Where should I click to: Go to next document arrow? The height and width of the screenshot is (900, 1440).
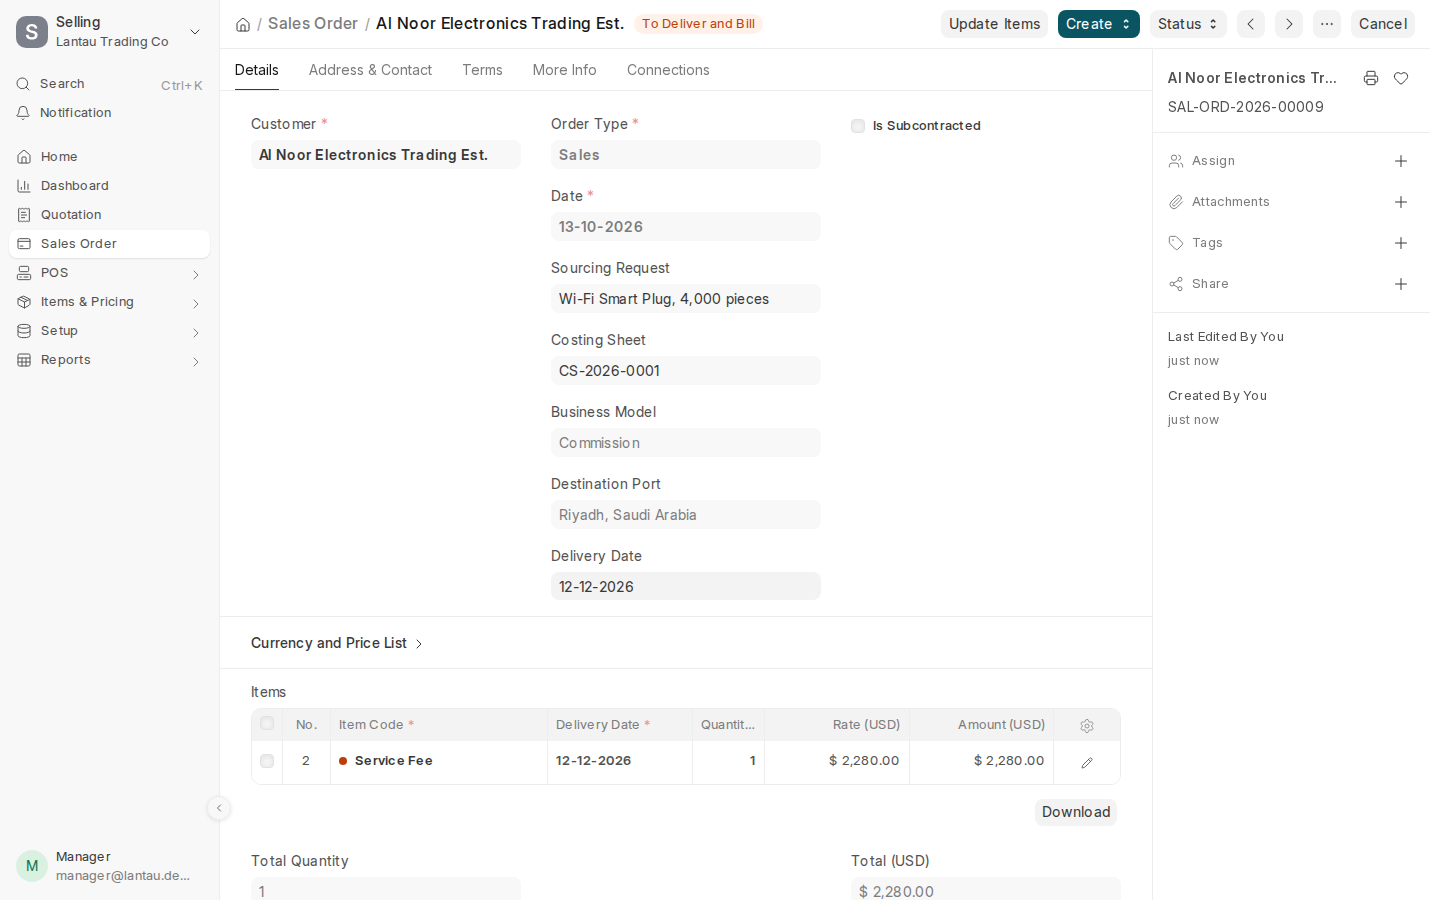click(1289, 24)
